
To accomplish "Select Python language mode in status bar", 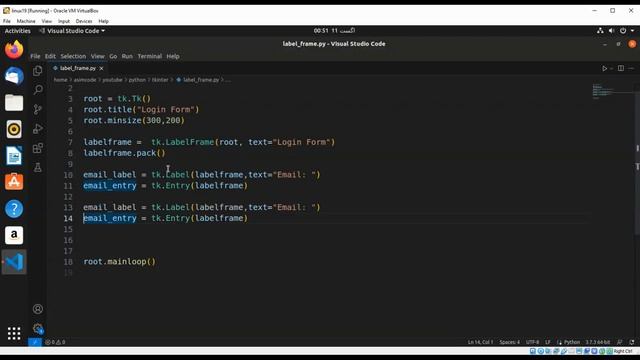I will (x=571, y=342).
